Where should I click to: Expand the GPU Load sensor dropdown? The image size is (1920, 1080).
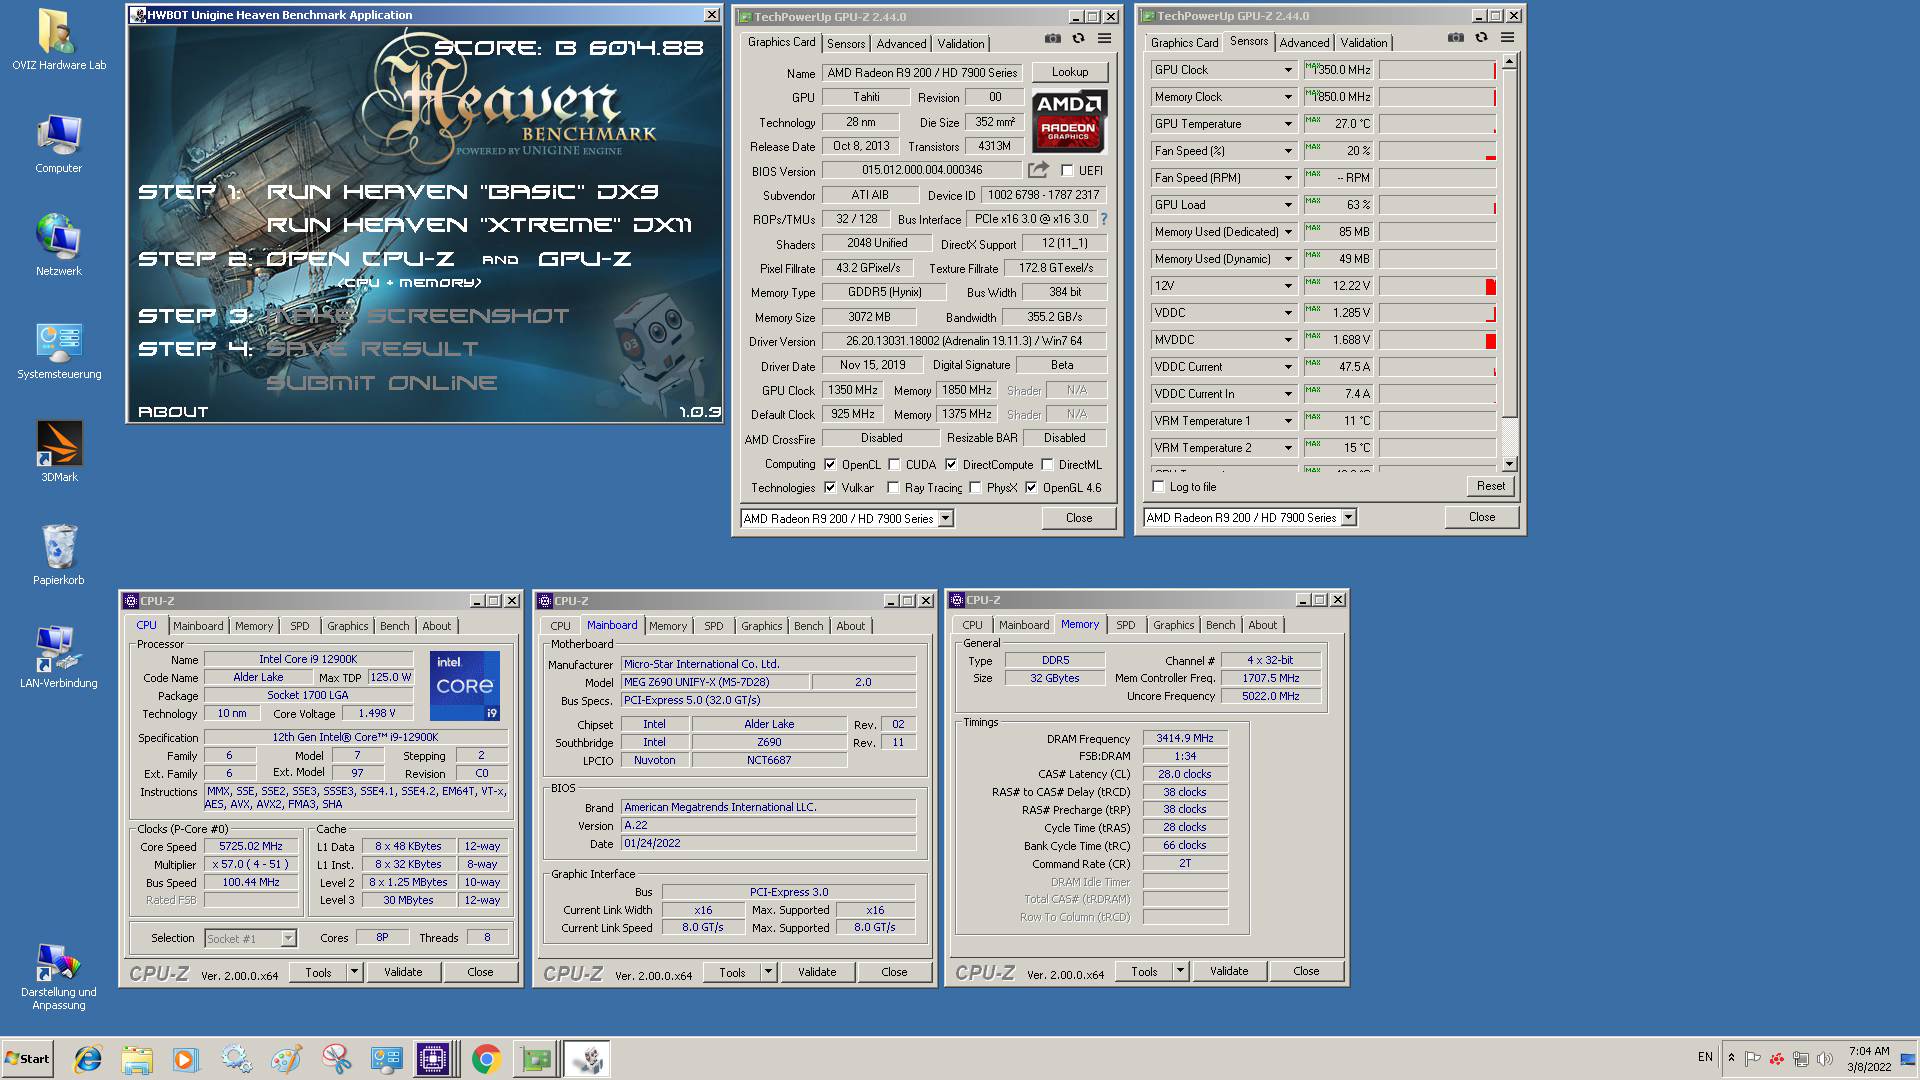pyautogui.click(x=1288, y=205)
